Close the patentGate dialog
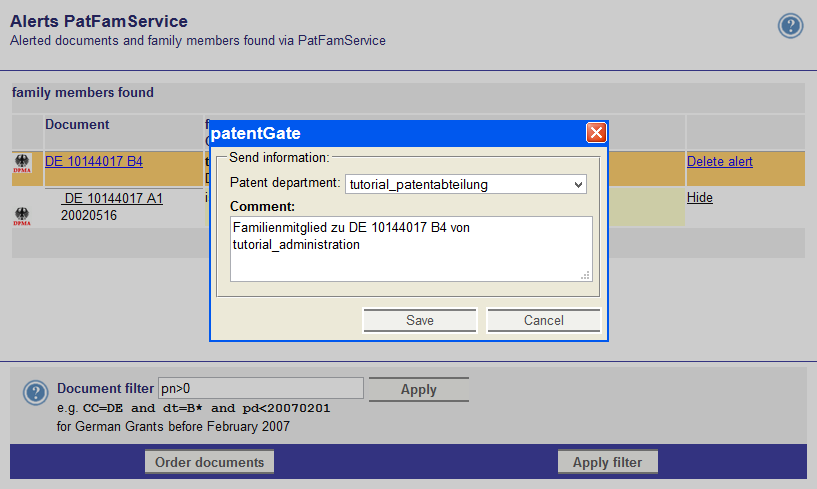The width and height of the screenshot is (817, 489). 596,132
